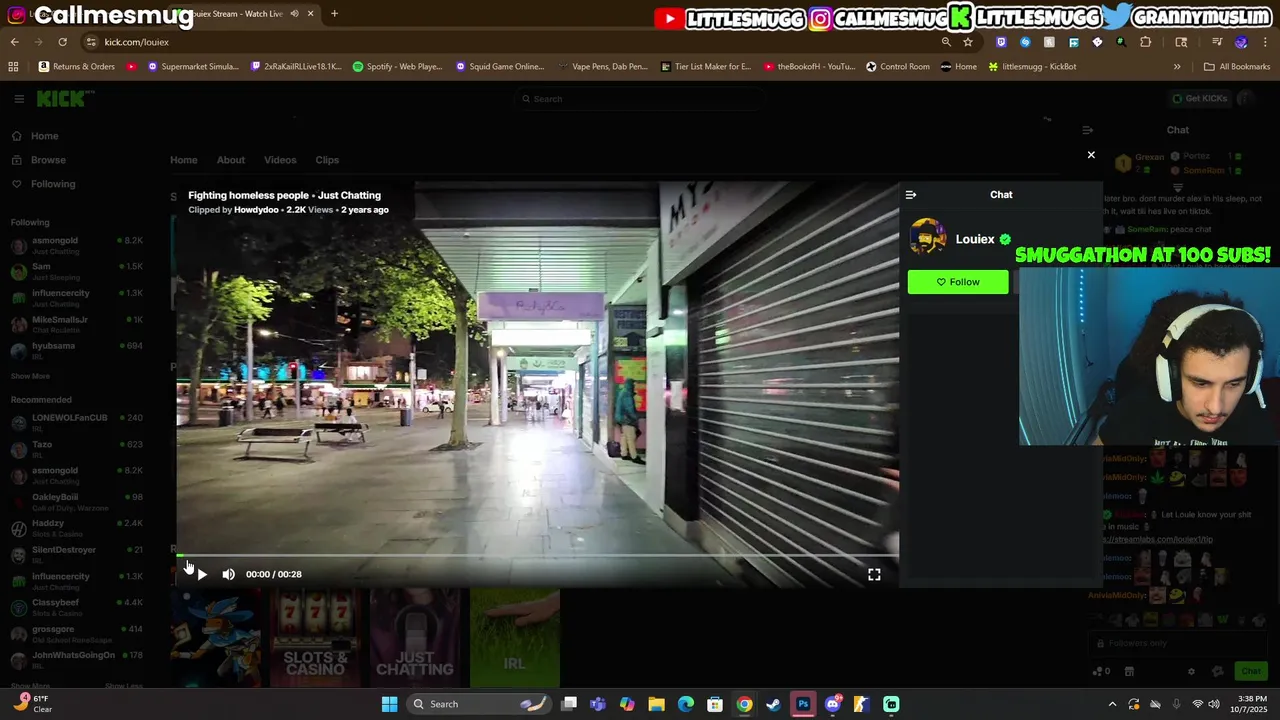The image size is (1280, 720).
Task: Mute the clip volume speaker icon
Action: click(x=228, y=574)
